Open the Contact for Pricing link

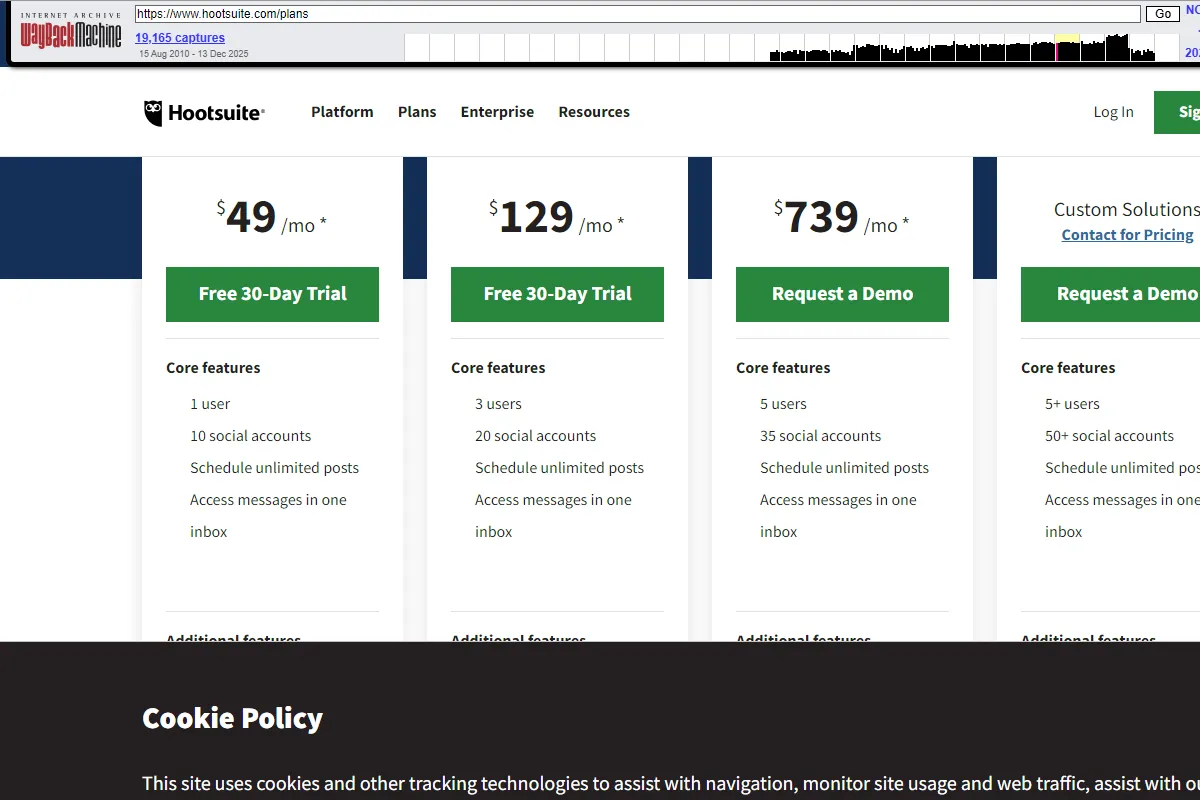tap(1127, 234)
